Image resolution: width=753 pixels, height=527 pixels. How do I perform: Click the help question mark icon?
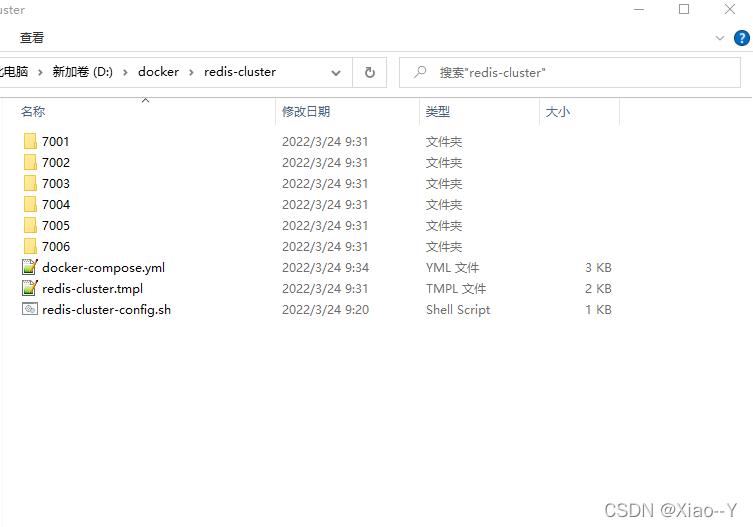741,38
